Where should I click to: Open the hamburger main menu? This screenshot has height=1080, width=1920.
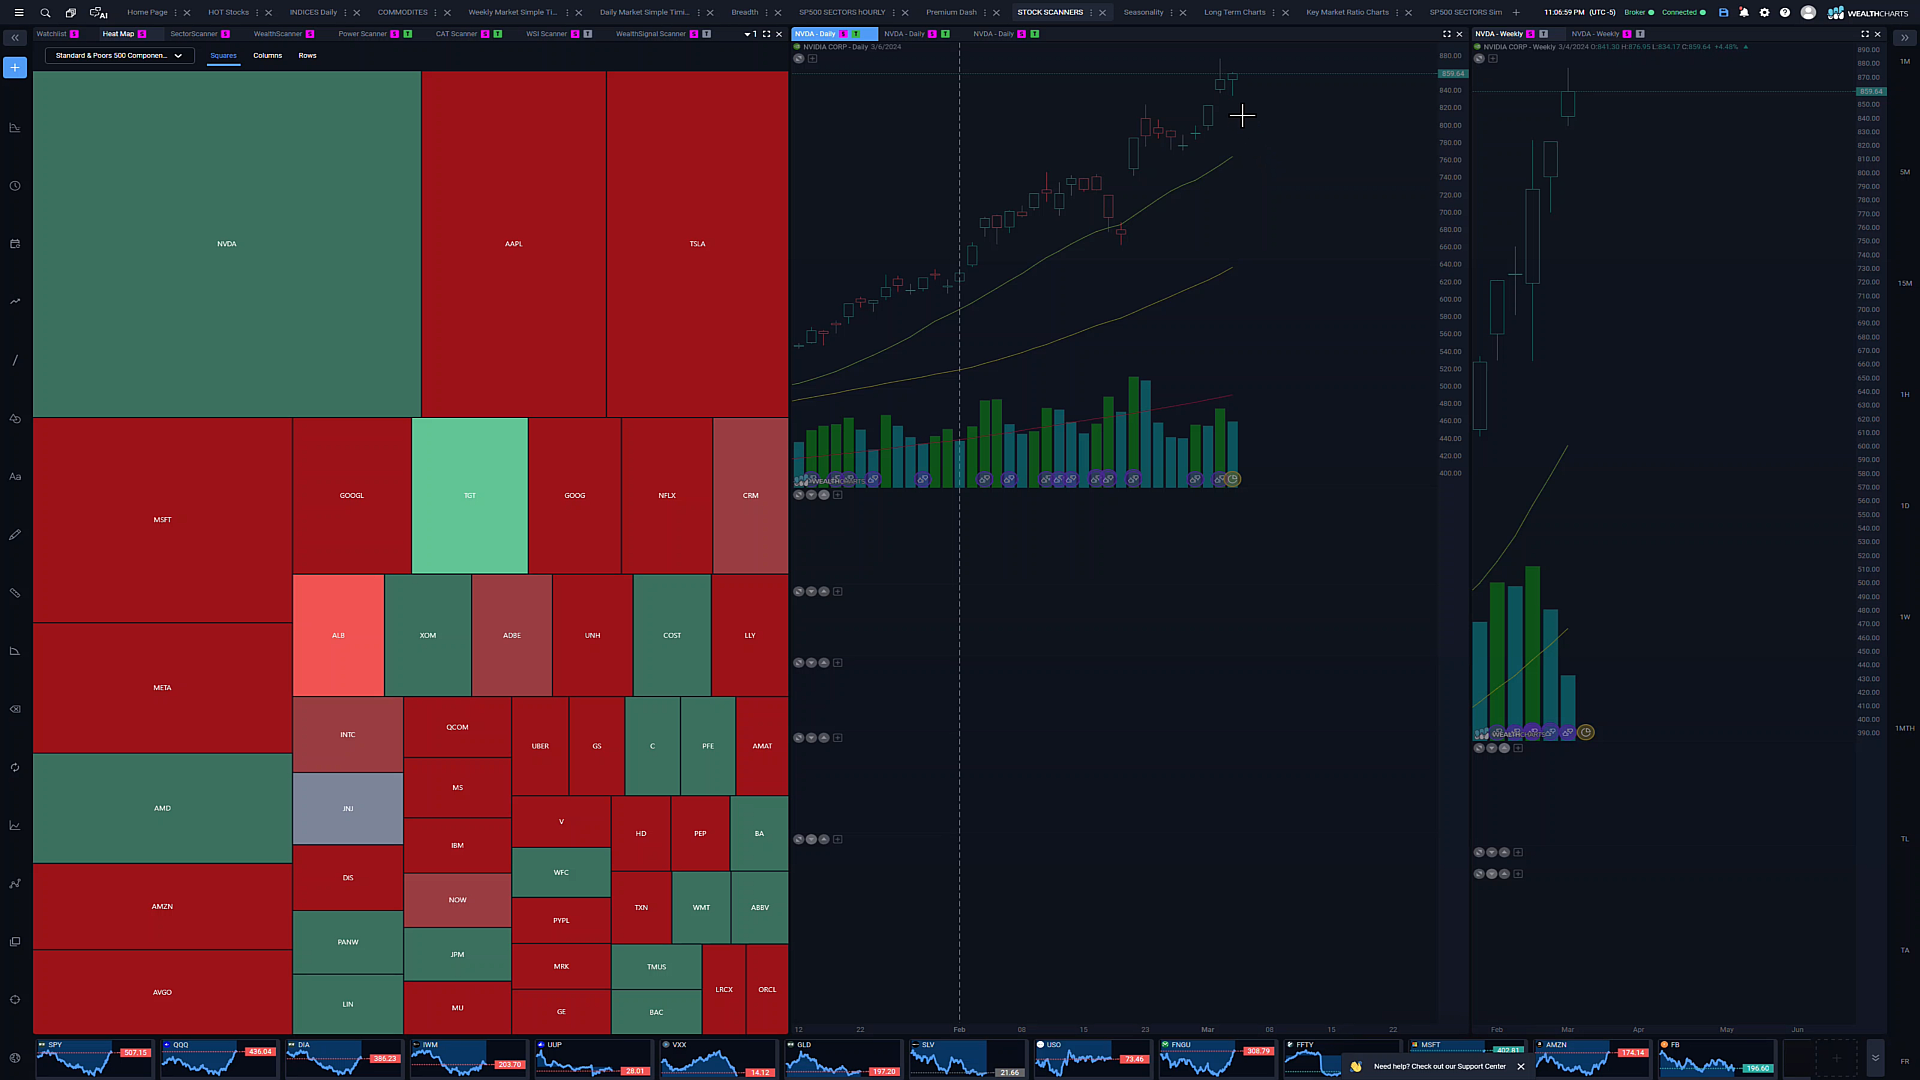coord(18,13)
